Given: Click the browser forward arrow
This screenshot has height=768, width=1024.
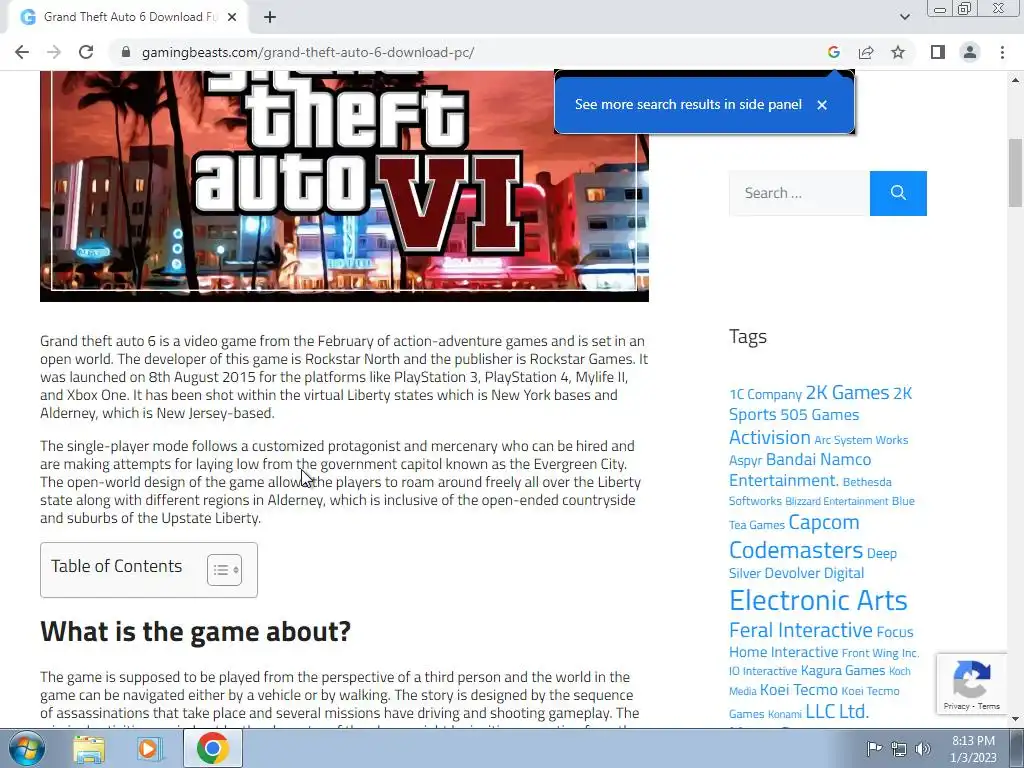Looking at the screenshot, I should (54, 52).
